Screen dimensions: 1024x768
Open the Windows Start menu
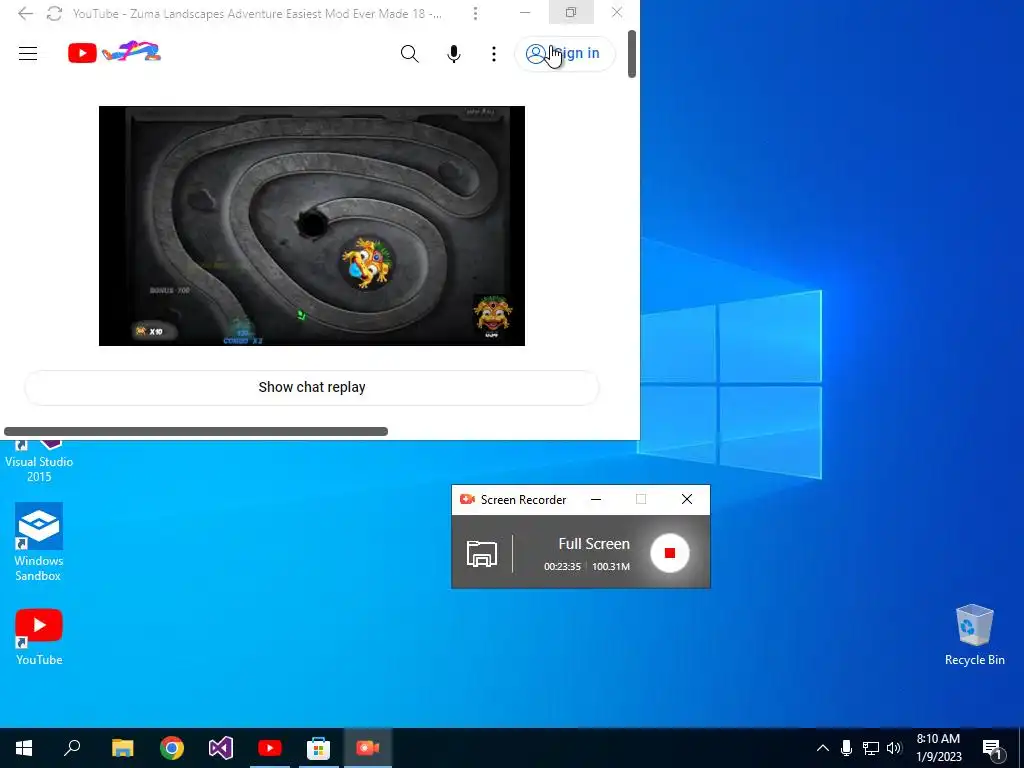click(x=24, y=748)
